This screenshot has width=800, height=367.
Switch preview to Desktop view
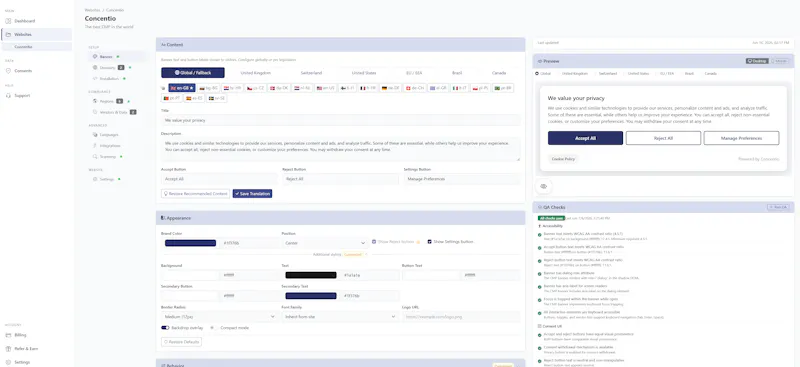click(x=757, y=61)
